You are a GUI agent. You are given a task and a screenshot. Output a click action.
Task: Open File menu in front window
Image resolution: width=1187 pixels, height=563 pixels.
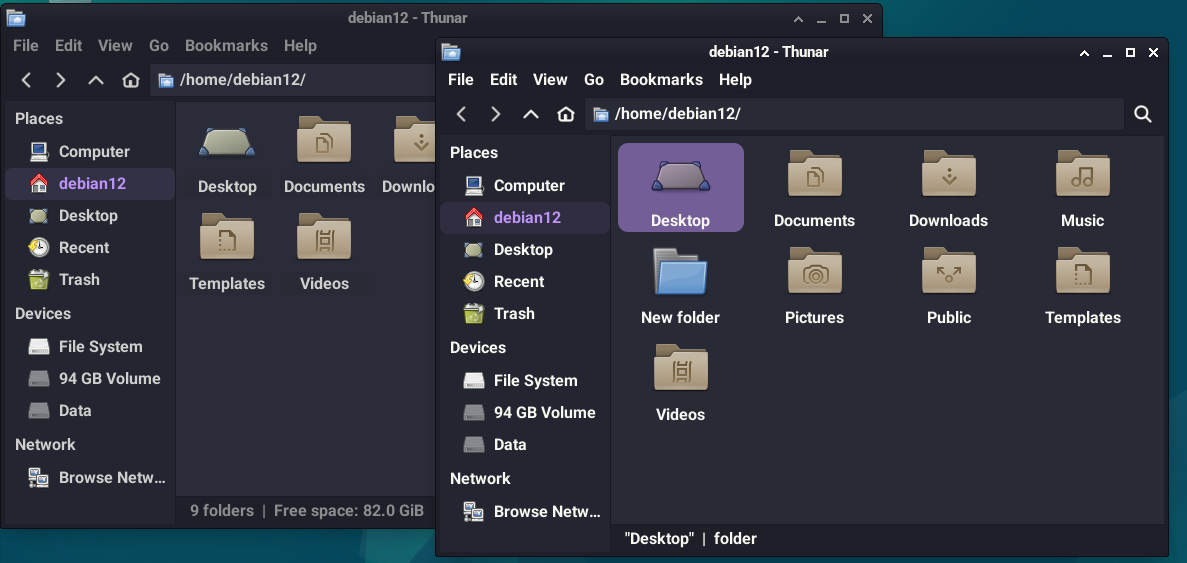coord(460,79)
